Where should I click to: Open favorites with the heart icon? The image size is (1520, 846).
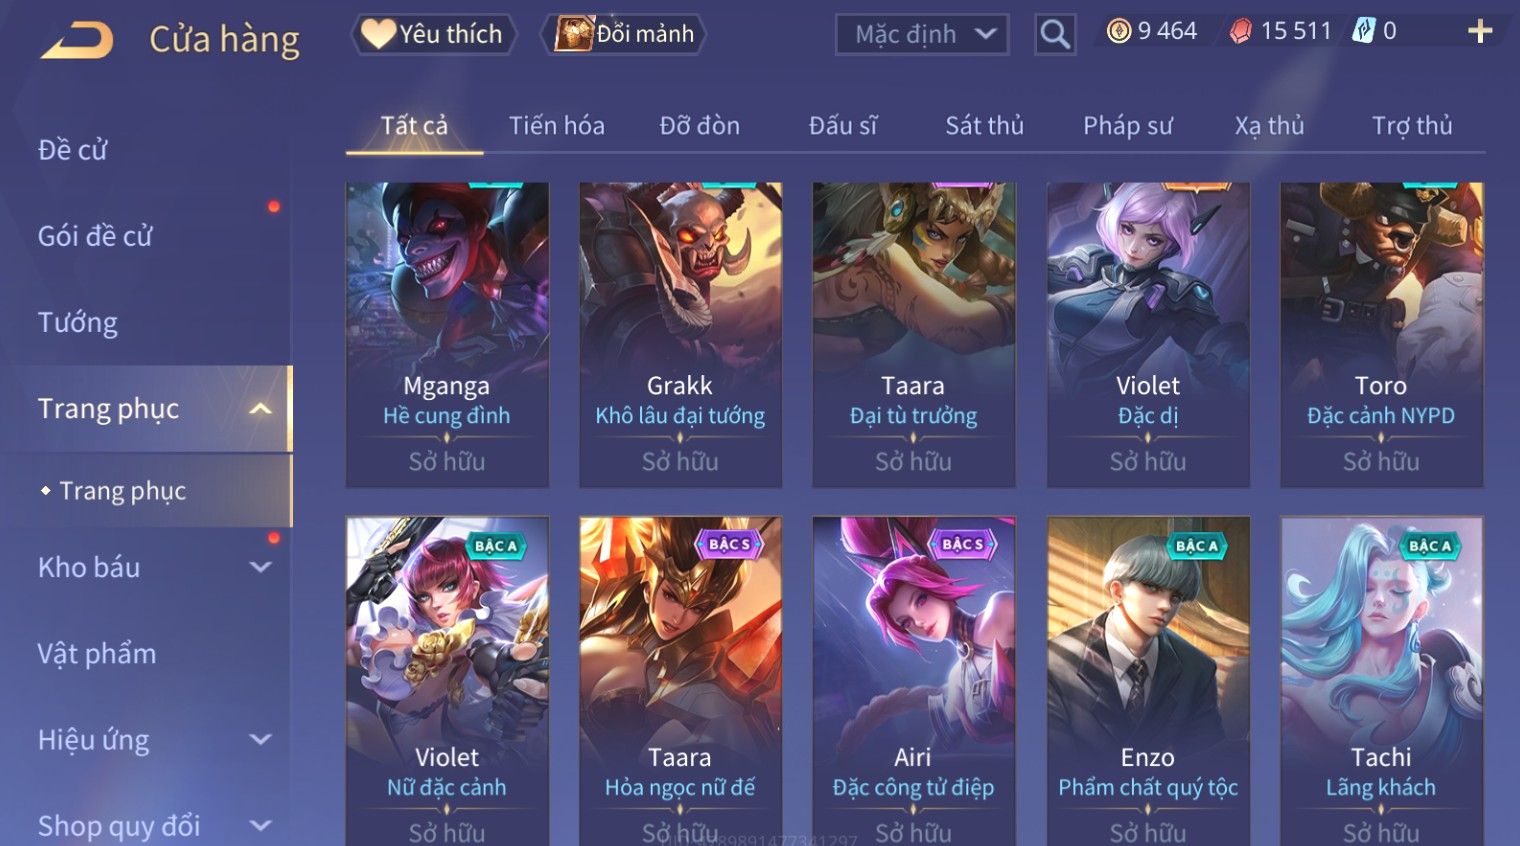[378, 34]
